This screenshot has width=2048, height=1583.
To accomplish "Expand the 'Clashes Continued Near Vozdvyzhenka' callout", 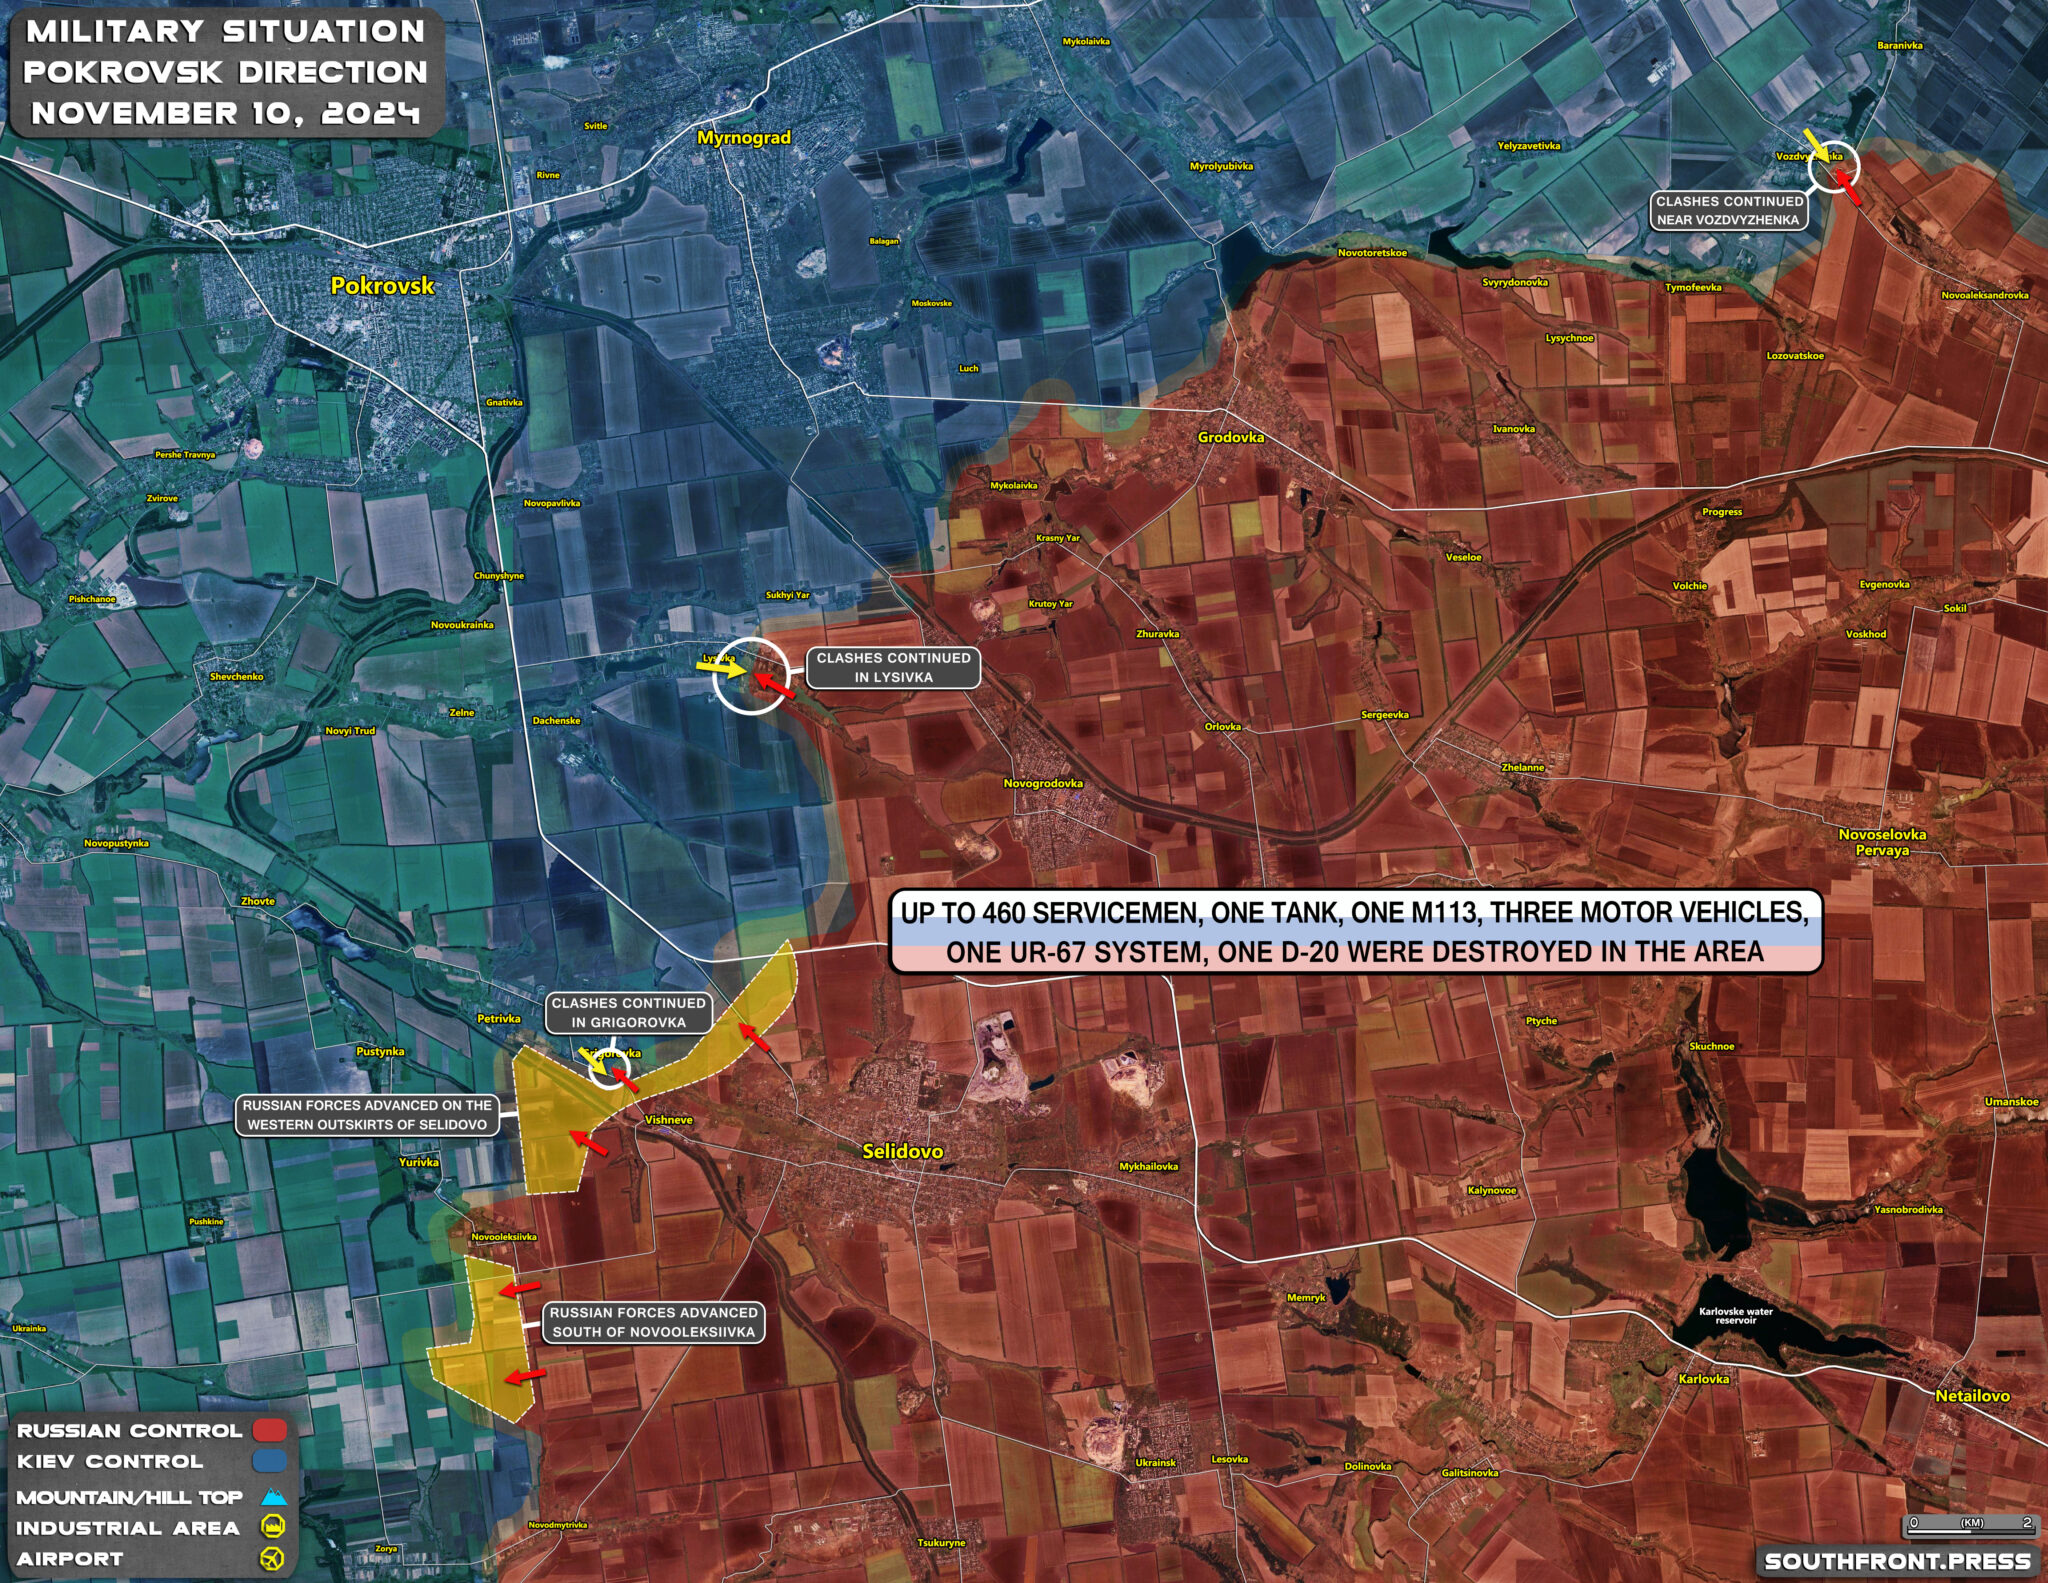I will click(x=1733, y=209).
